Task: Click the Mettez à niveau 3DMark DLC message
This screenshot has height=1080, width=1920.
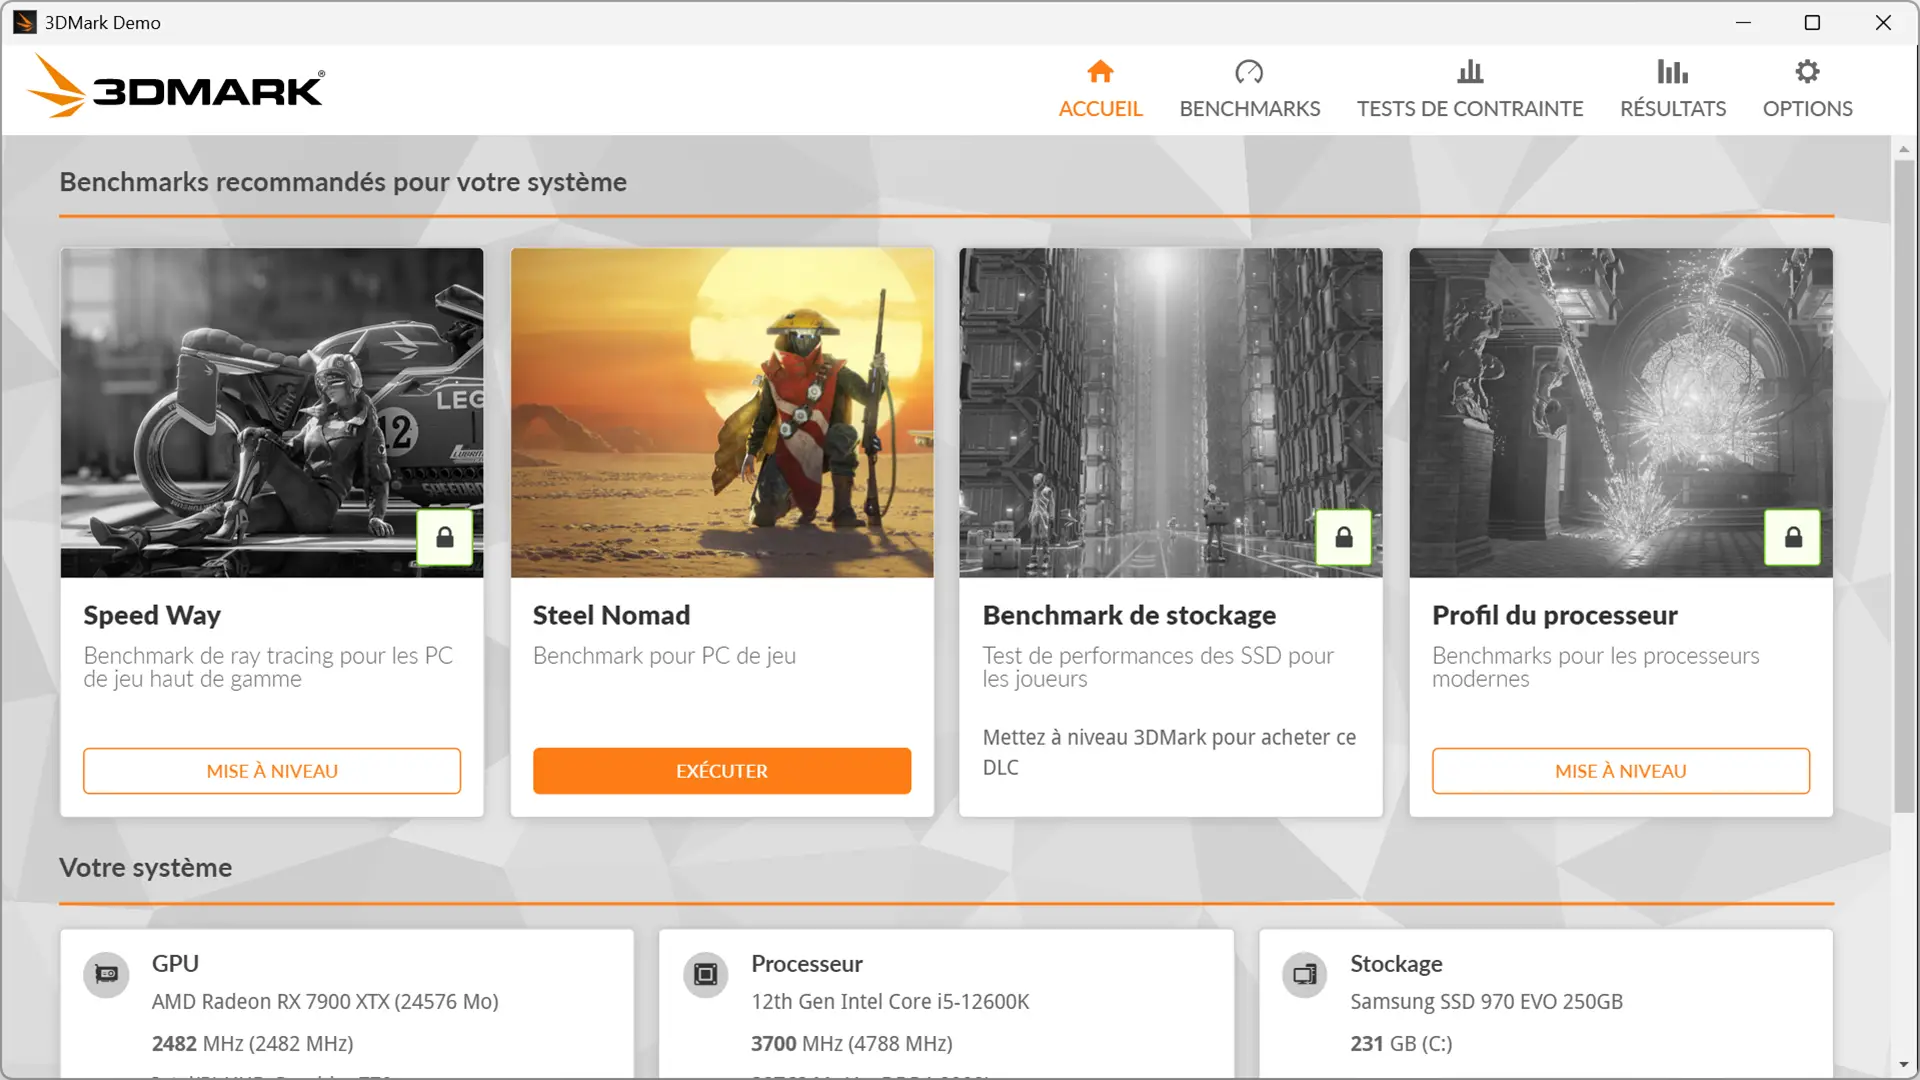Action: (1169, 752)
